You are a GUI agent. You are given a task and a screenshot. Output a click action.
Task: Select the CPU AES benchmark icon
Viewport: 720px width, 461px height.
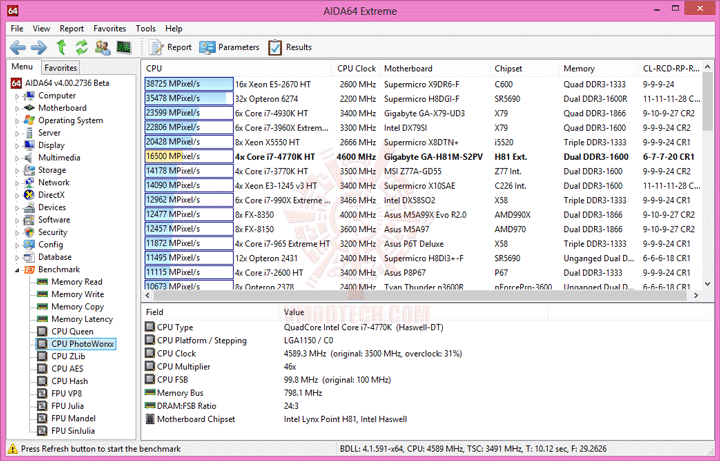pos(42,368)
